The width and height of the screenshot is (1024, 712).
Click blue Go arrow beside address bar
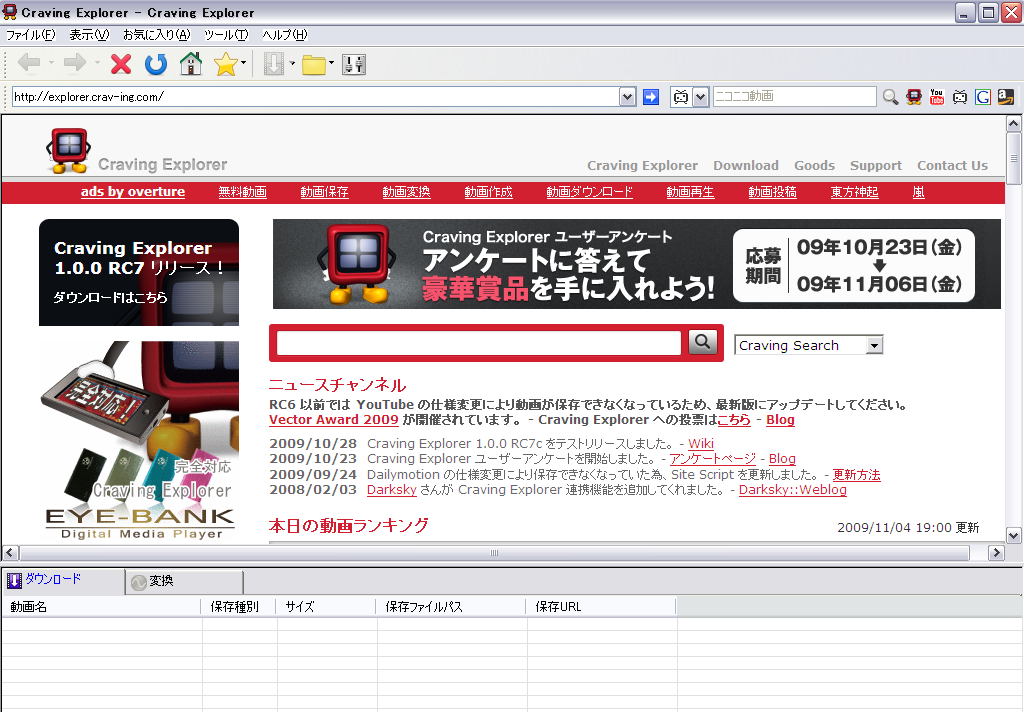tap(650, 97)
